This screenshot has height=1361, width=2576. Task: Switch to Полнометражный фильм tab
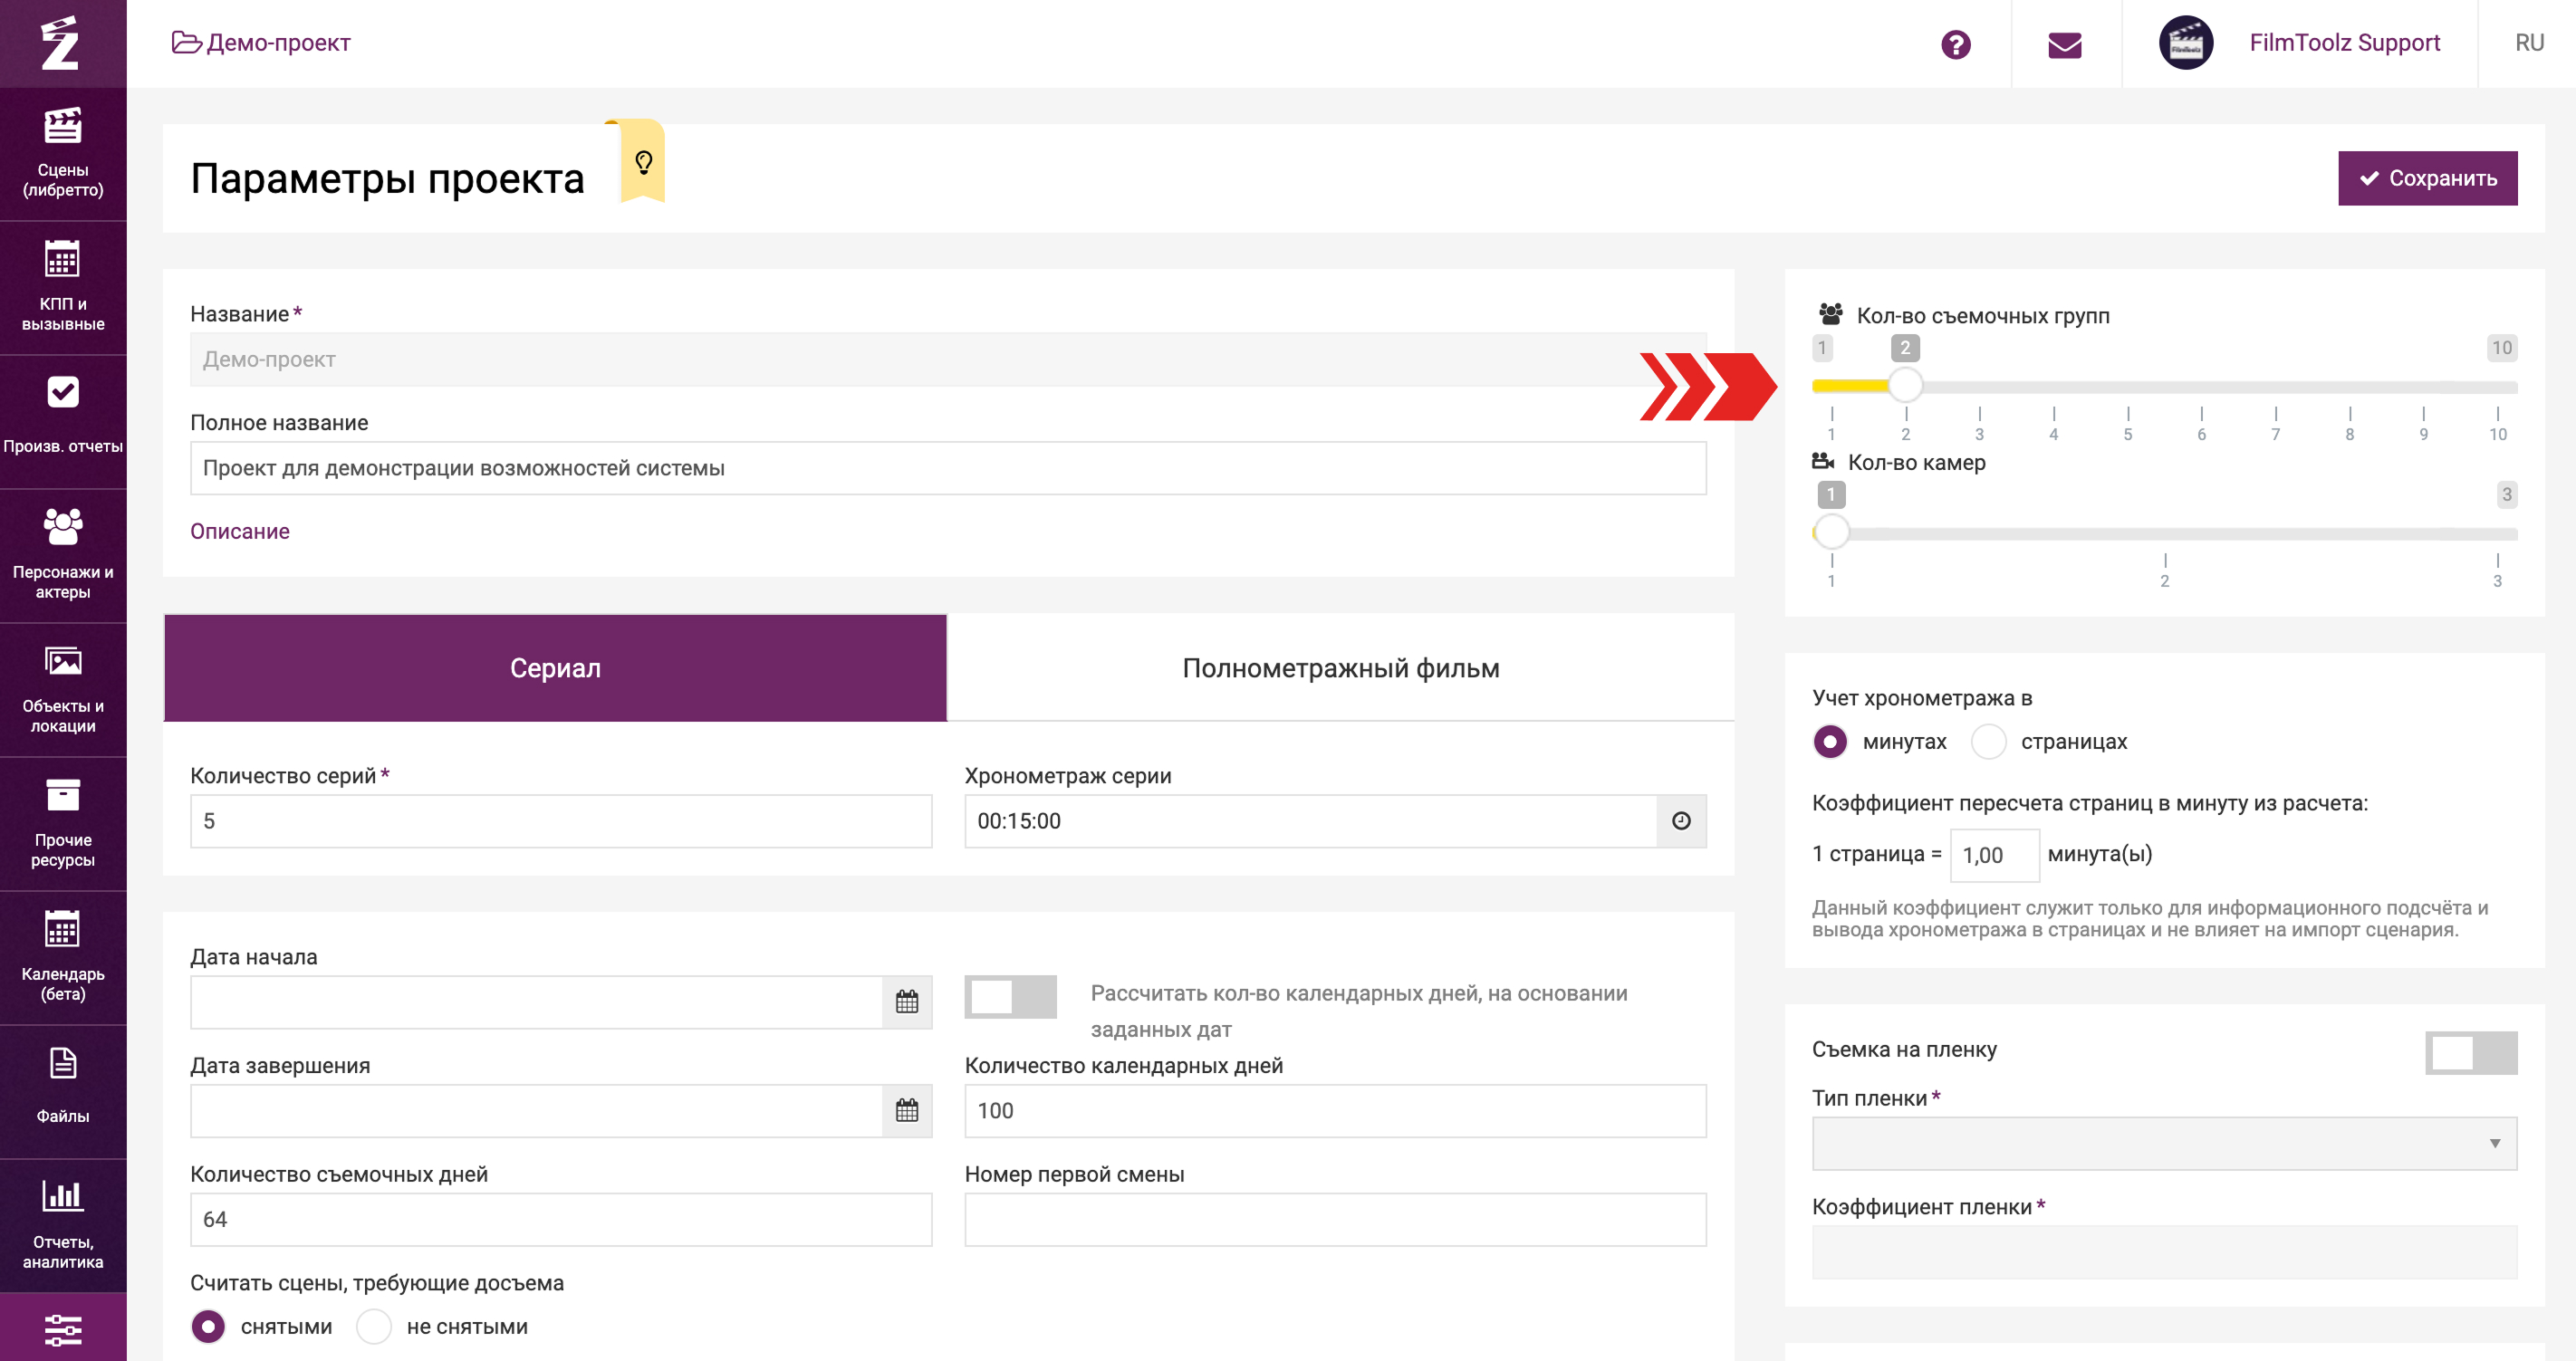coord(1340,668)
